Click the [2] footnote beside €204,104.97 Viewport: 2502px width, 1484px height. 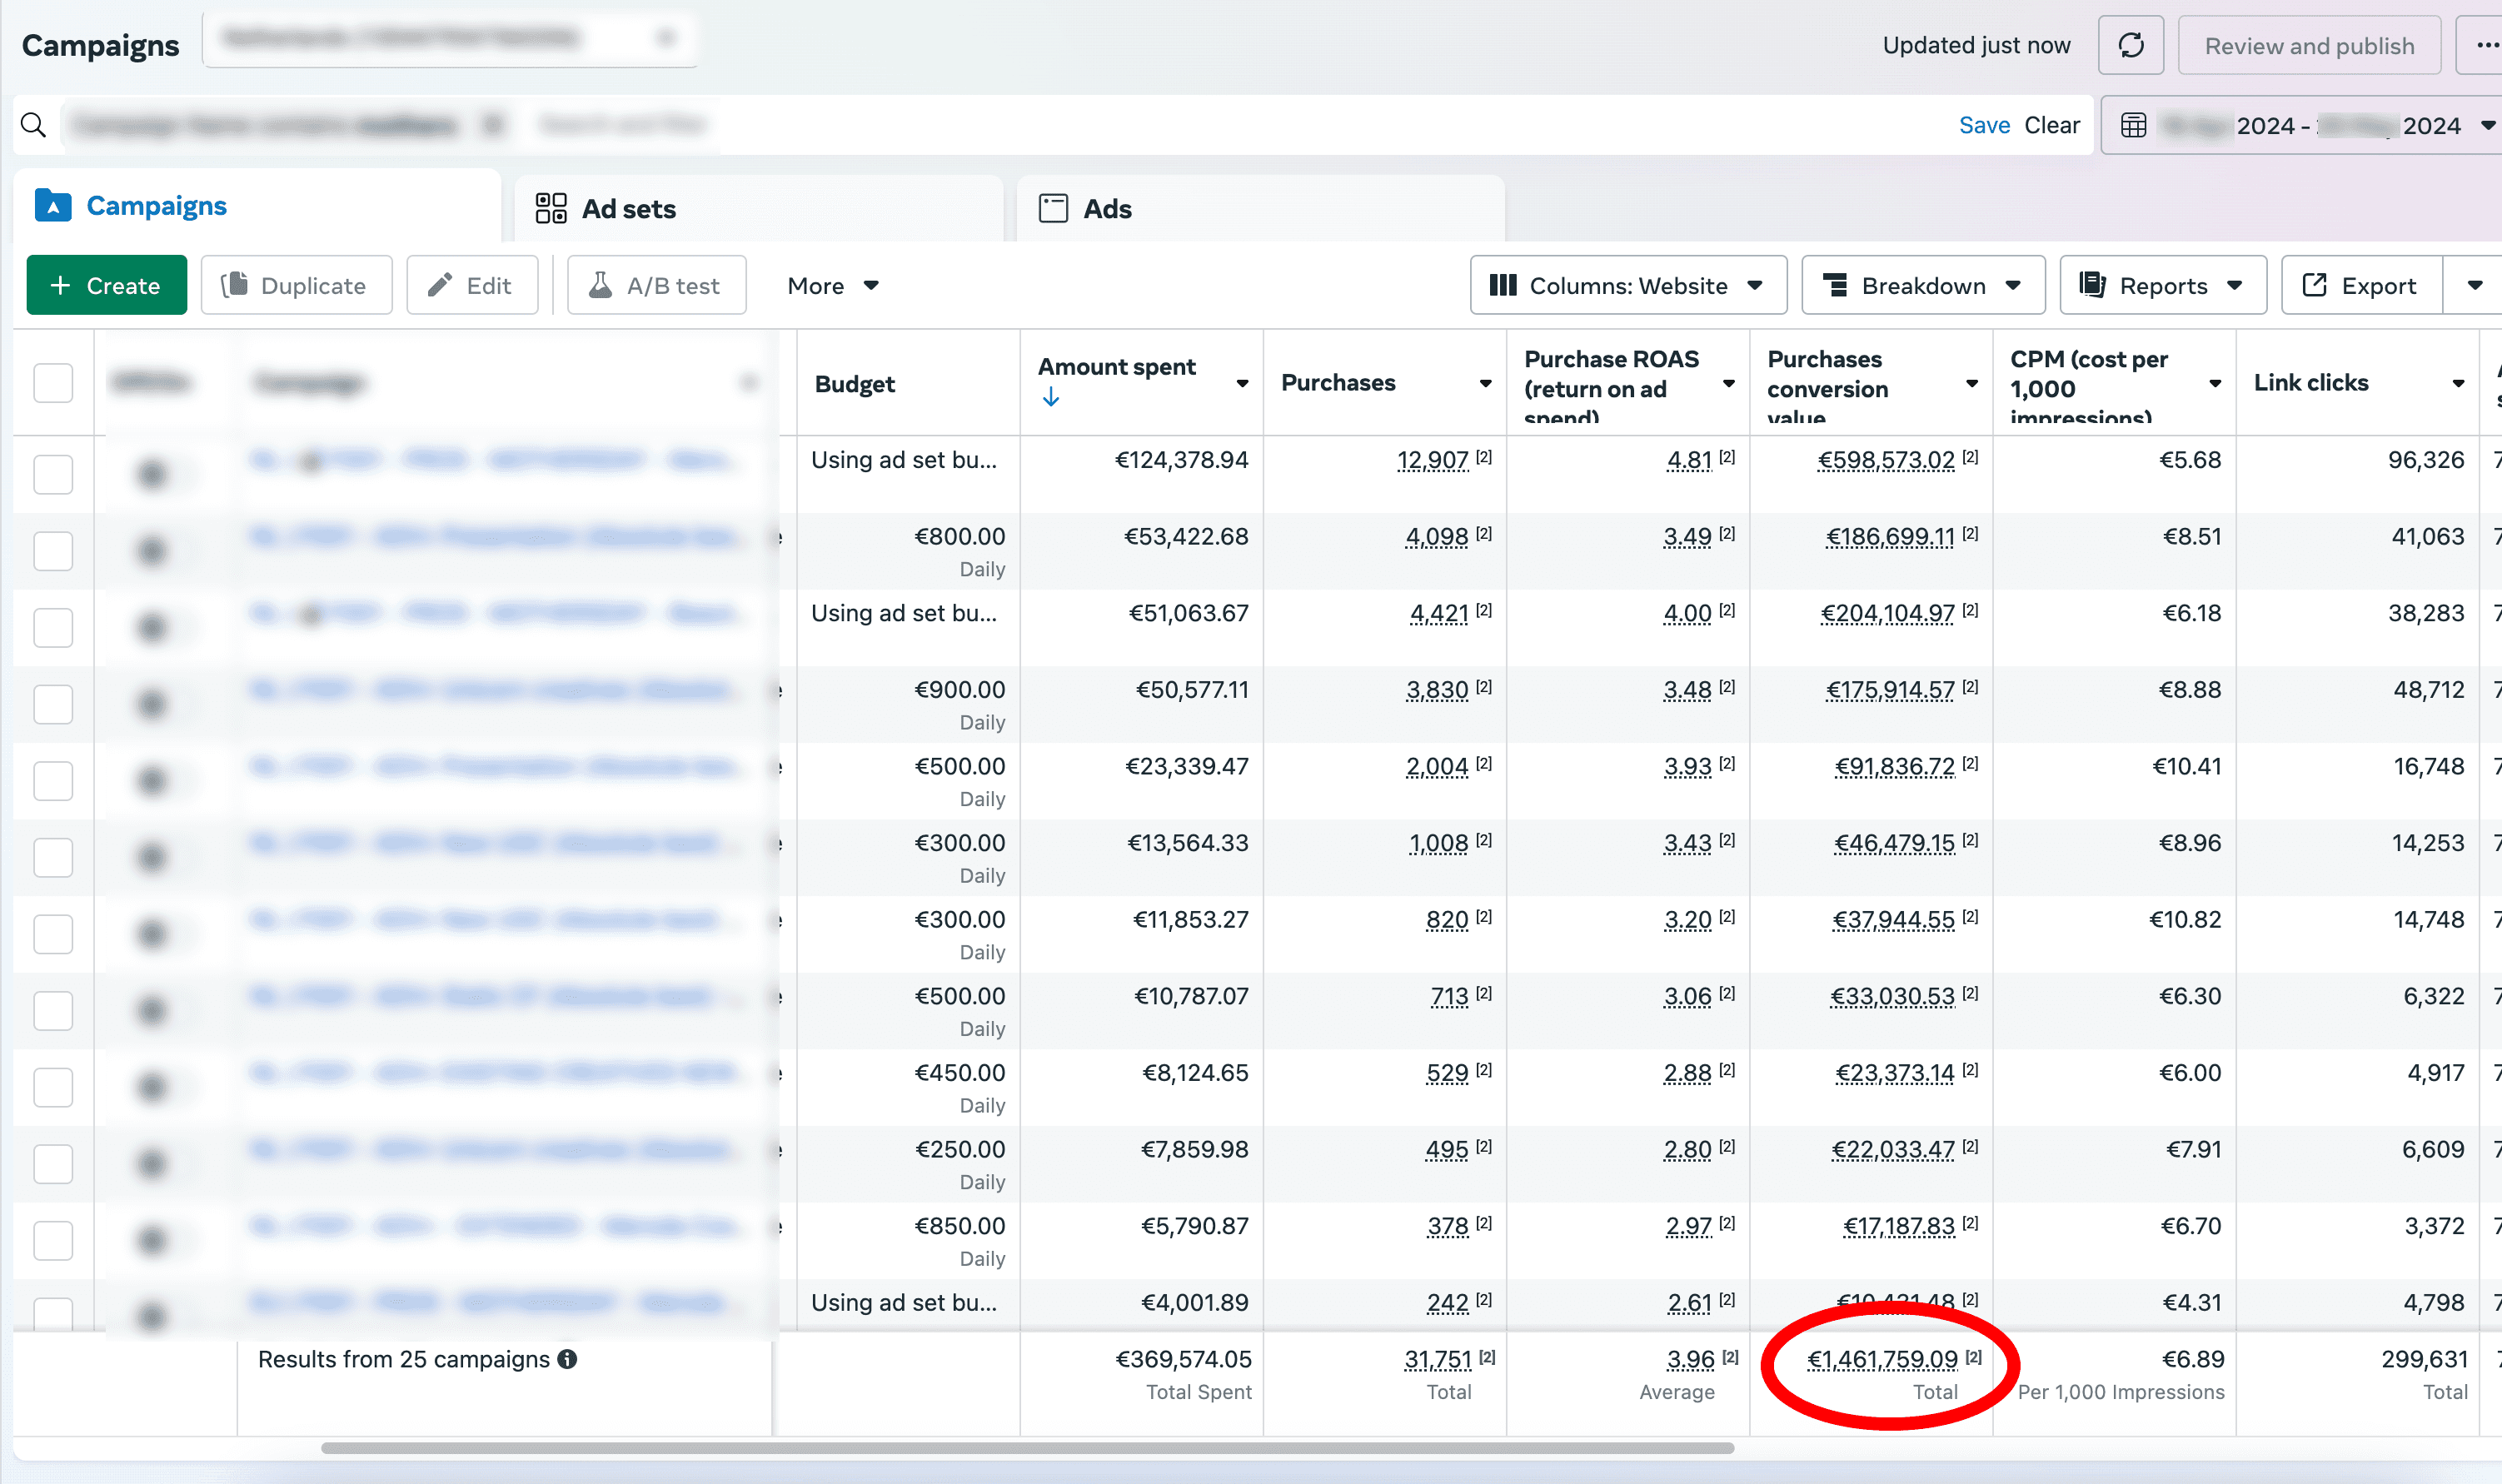point(1970,610)
